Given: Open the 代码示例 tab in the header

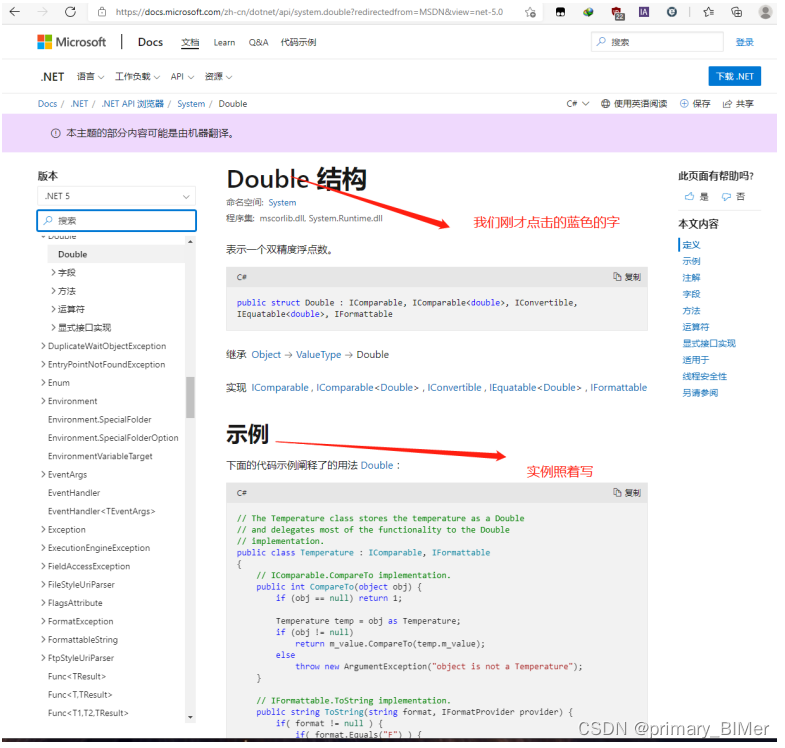Looking at the screenshot, I should [298, 43].
